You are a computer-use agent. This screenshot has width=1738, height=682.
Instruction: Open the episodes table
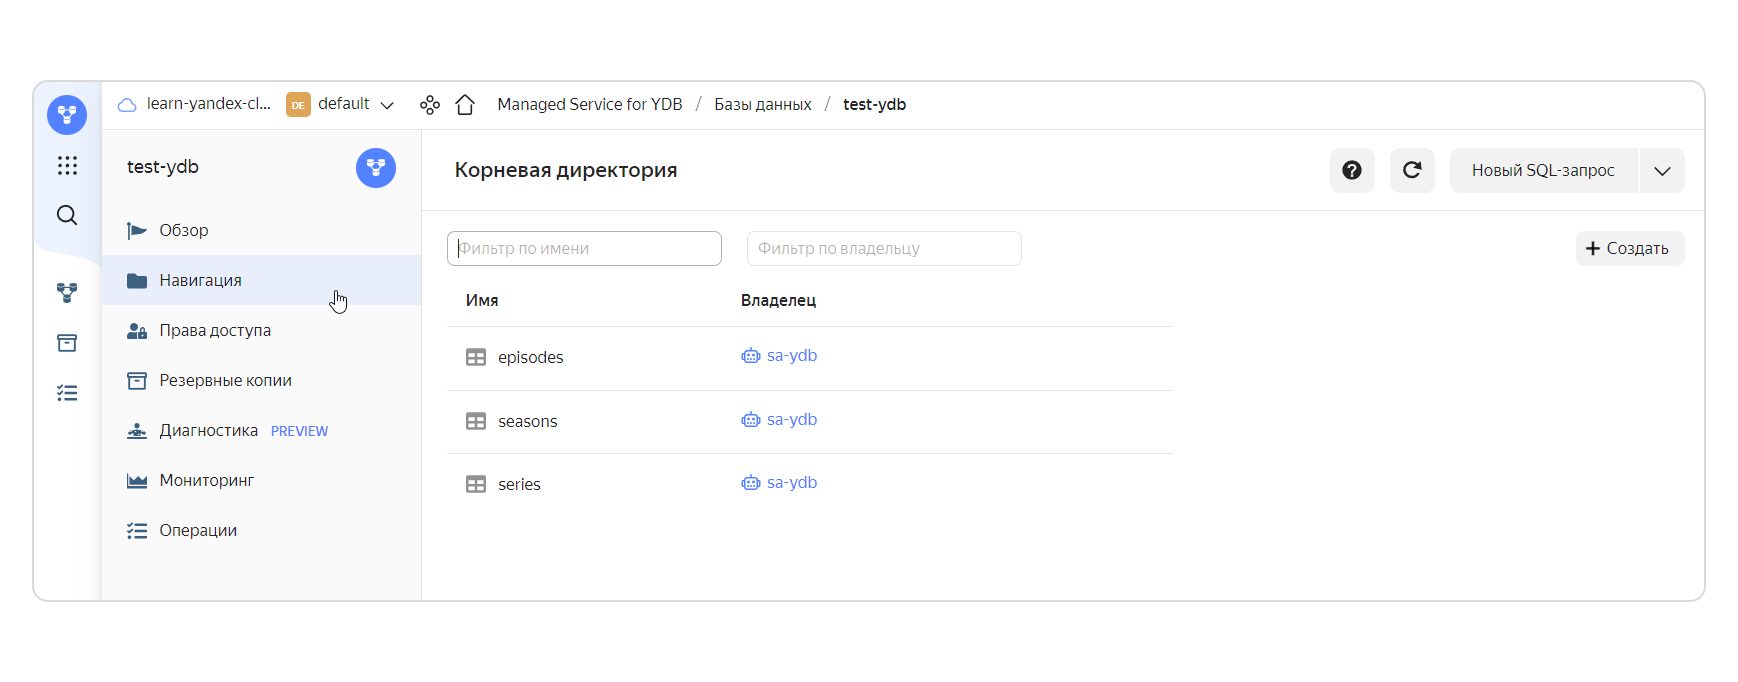click(x=530, y=357)
